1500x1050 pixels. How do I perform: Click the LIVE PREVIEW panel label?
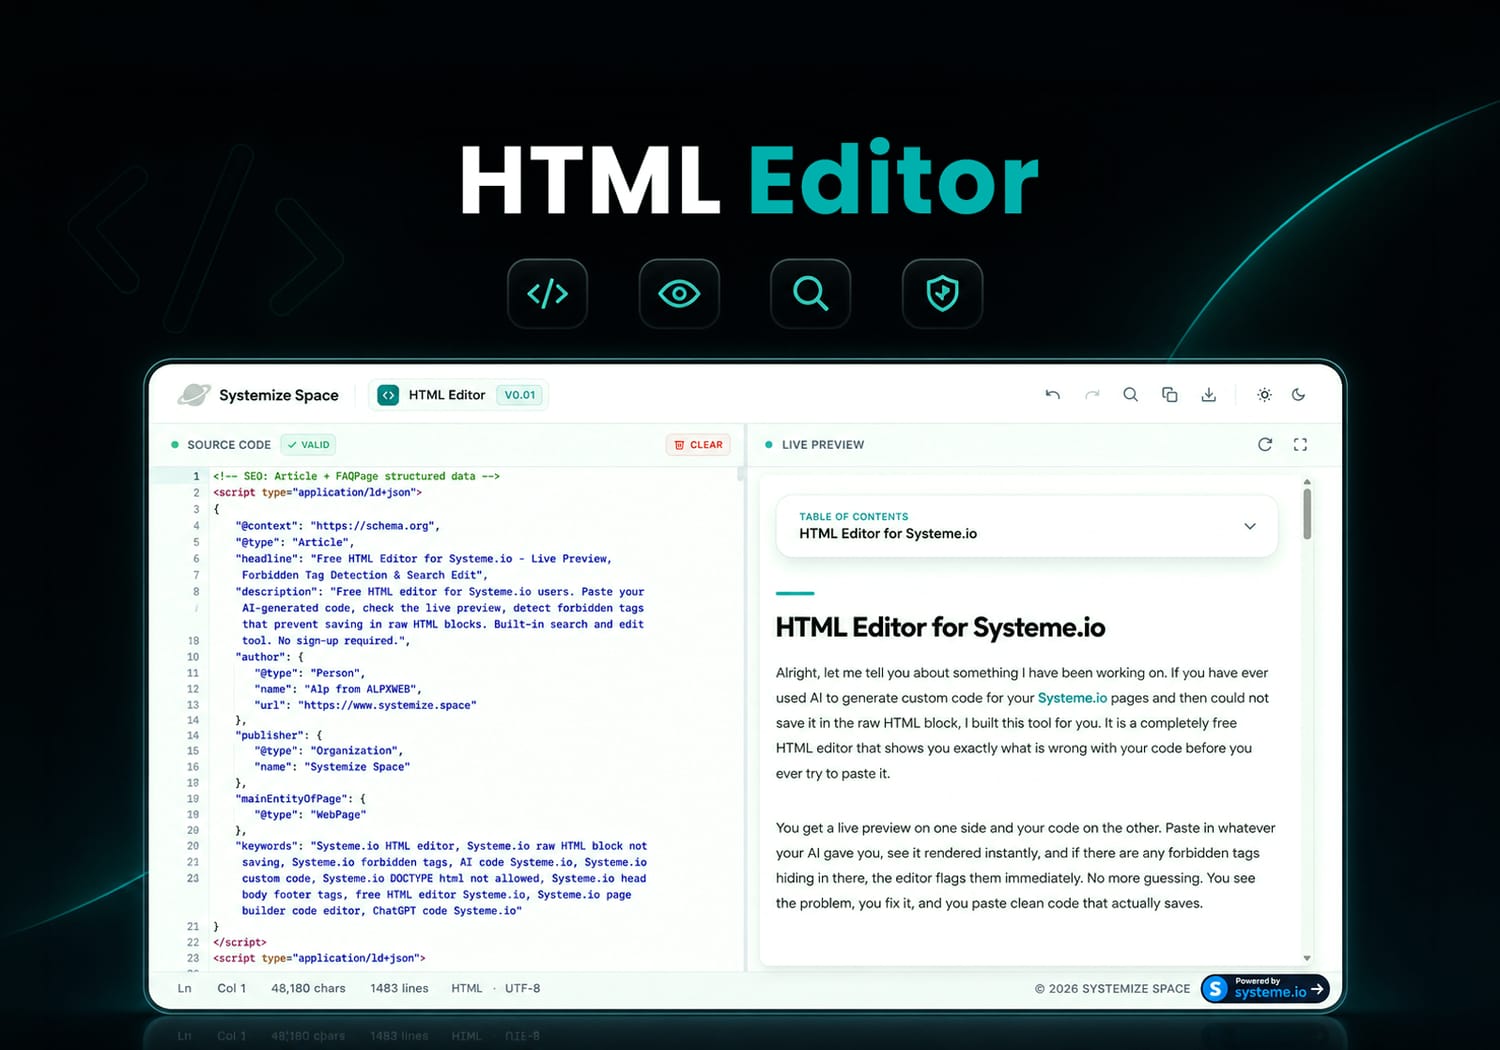[x=823, y=445]
